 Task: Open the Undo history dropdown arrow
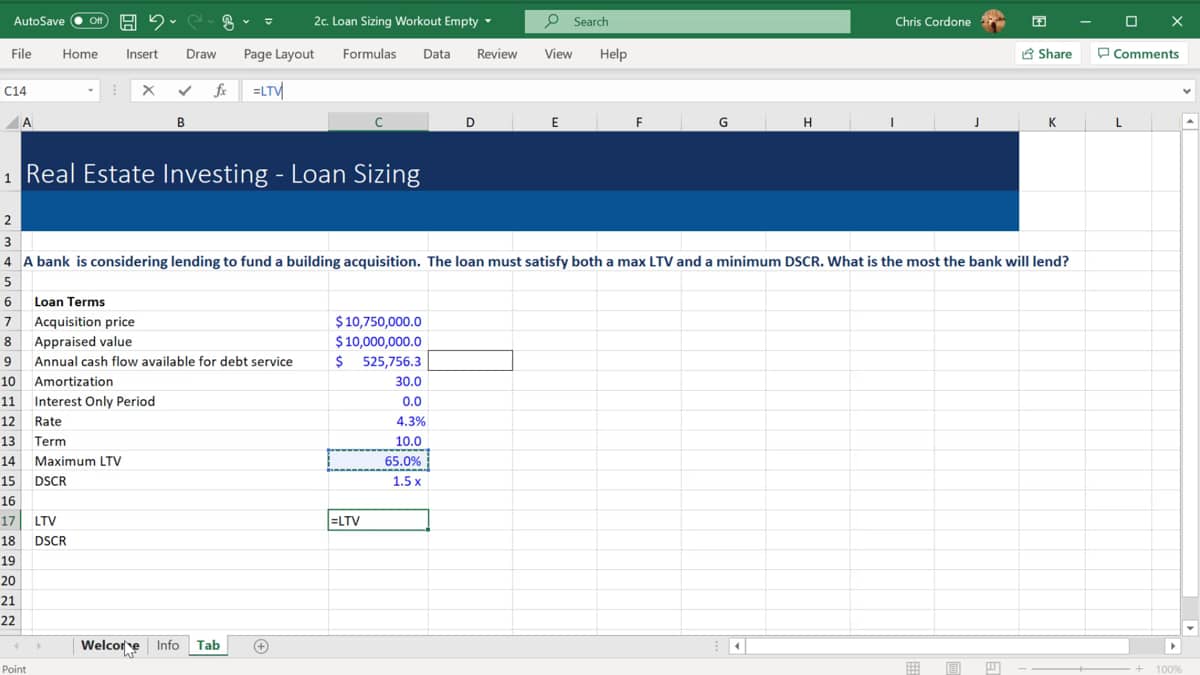tap(173, 21)
